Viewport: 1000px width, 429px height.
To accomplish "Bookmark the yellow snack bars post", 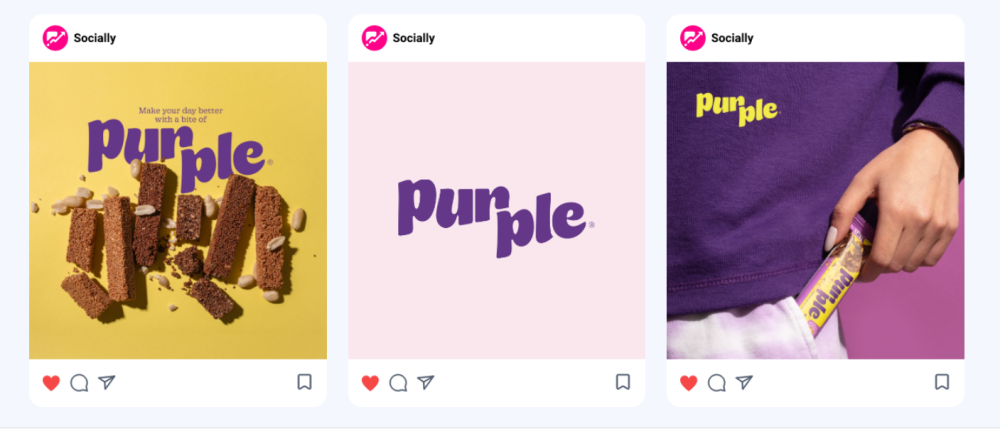I will [x=304, y=382].
